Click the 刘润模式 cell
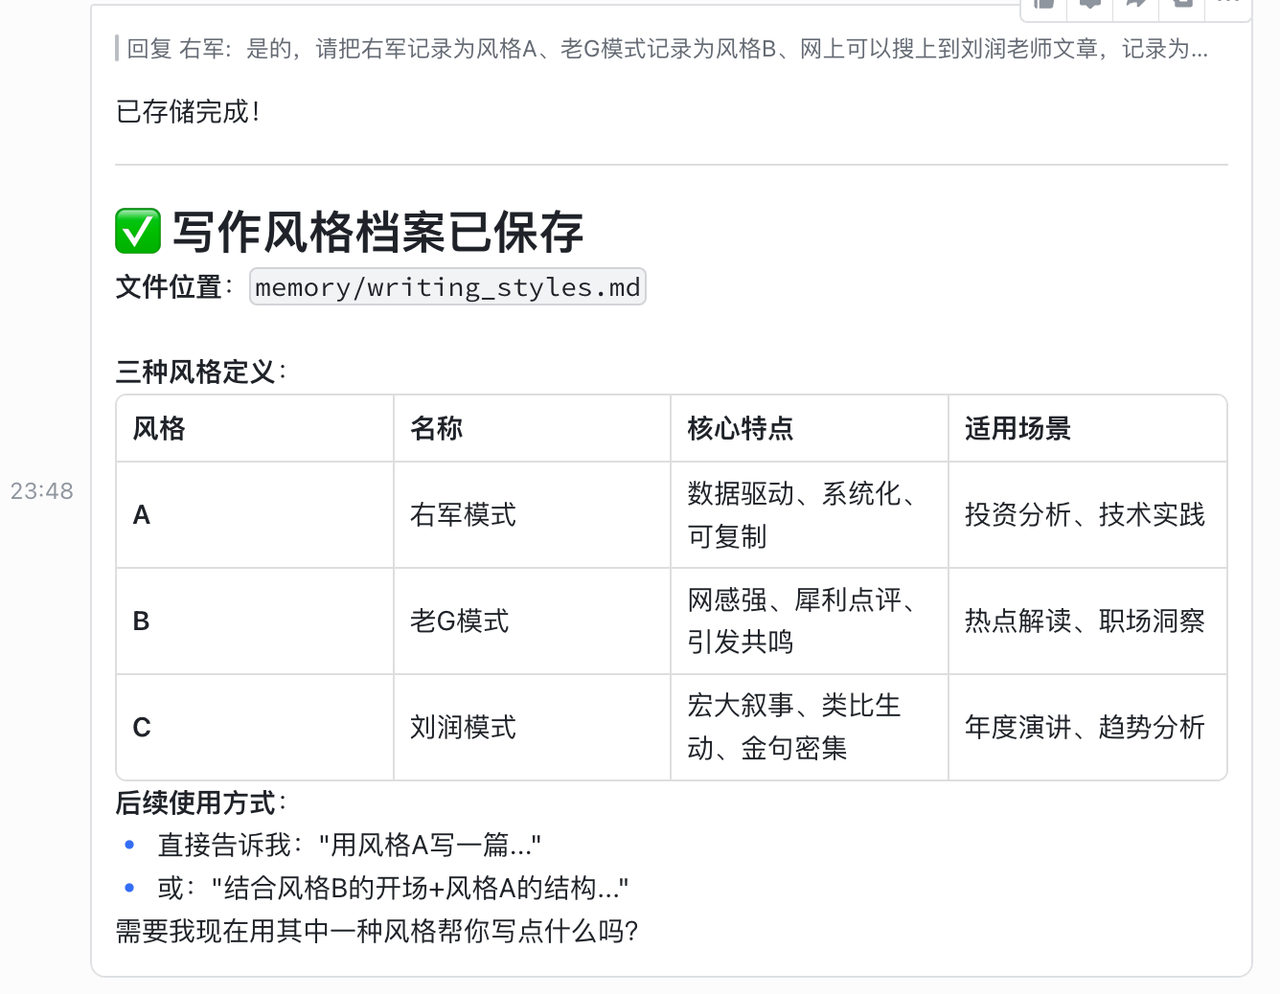 pyautogui.click(x=532, y=727)
